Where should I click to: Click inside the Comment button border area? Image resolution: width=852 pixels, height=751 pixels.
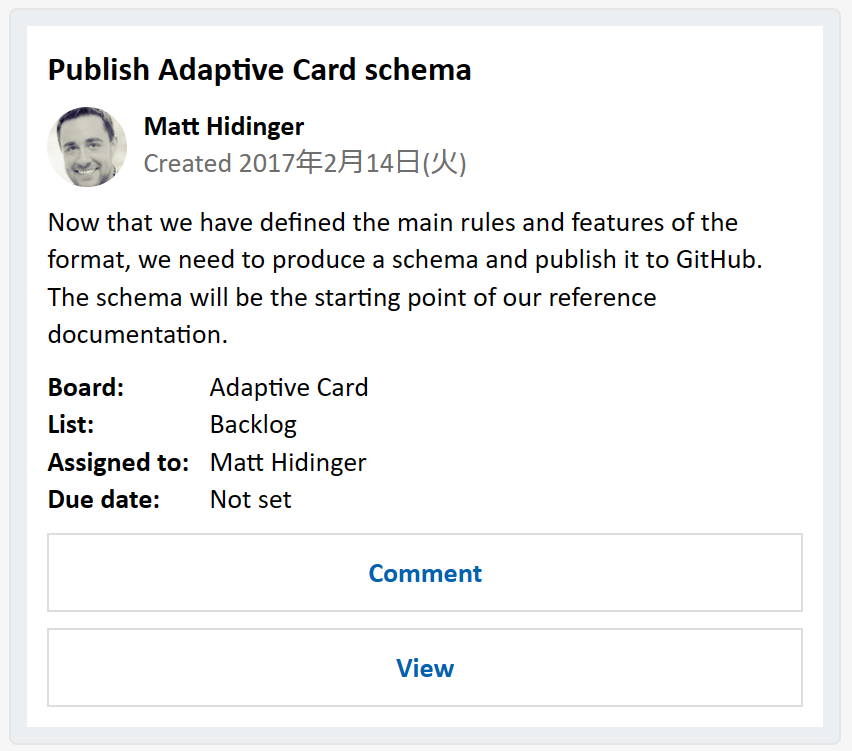150,573
